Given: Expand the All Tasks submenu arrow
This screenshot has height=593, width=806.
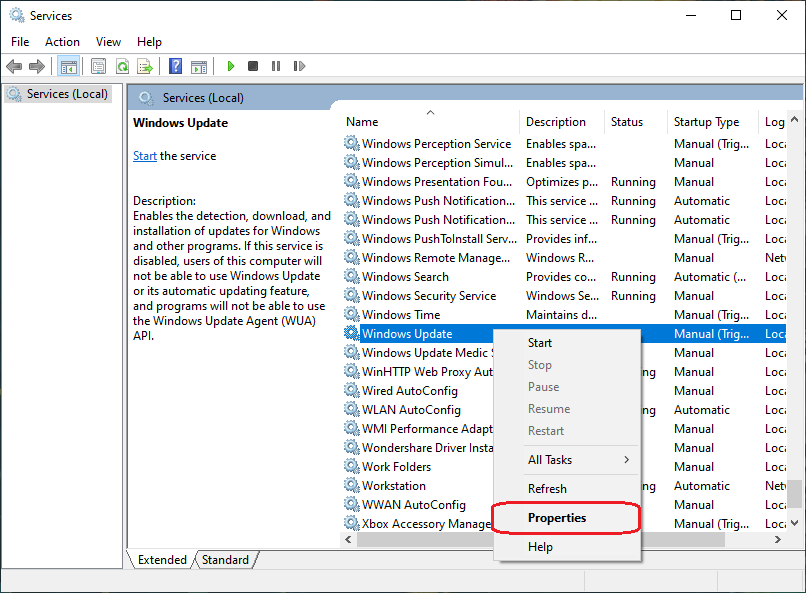Looking at the screenshot, I should click(627, 460).
